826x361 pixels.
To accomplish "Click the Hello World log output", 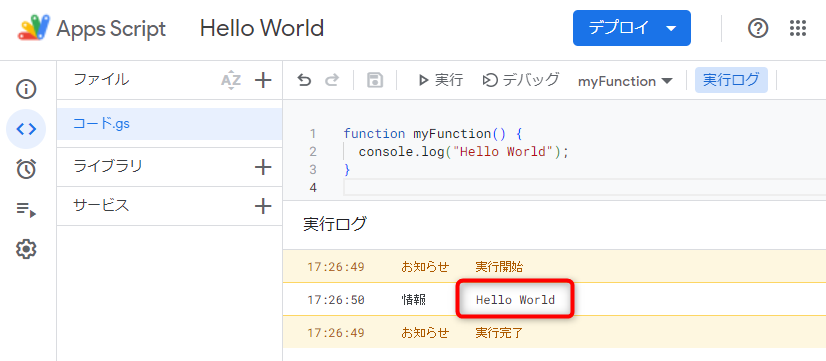I will click(x=515, y=300).
